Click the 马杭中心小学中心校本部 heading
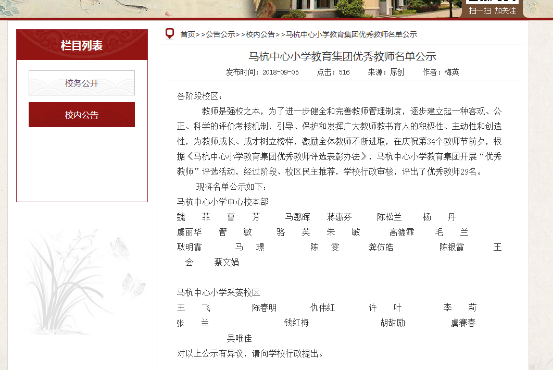554x370 pixels. click(223, 202)
